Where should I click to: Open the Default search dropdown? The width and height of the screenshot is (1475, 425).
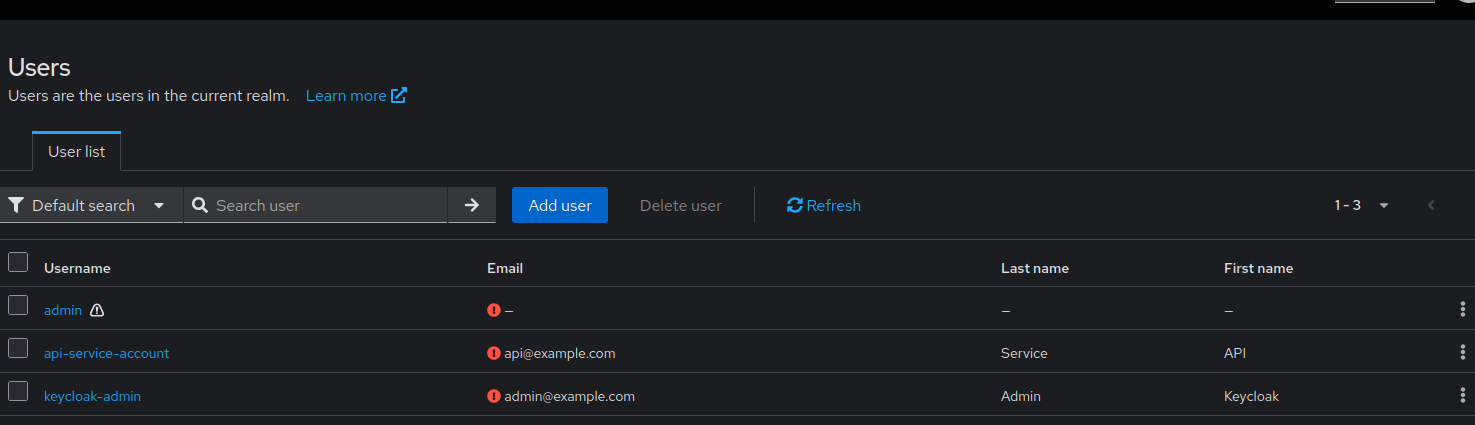click(91, 205)
